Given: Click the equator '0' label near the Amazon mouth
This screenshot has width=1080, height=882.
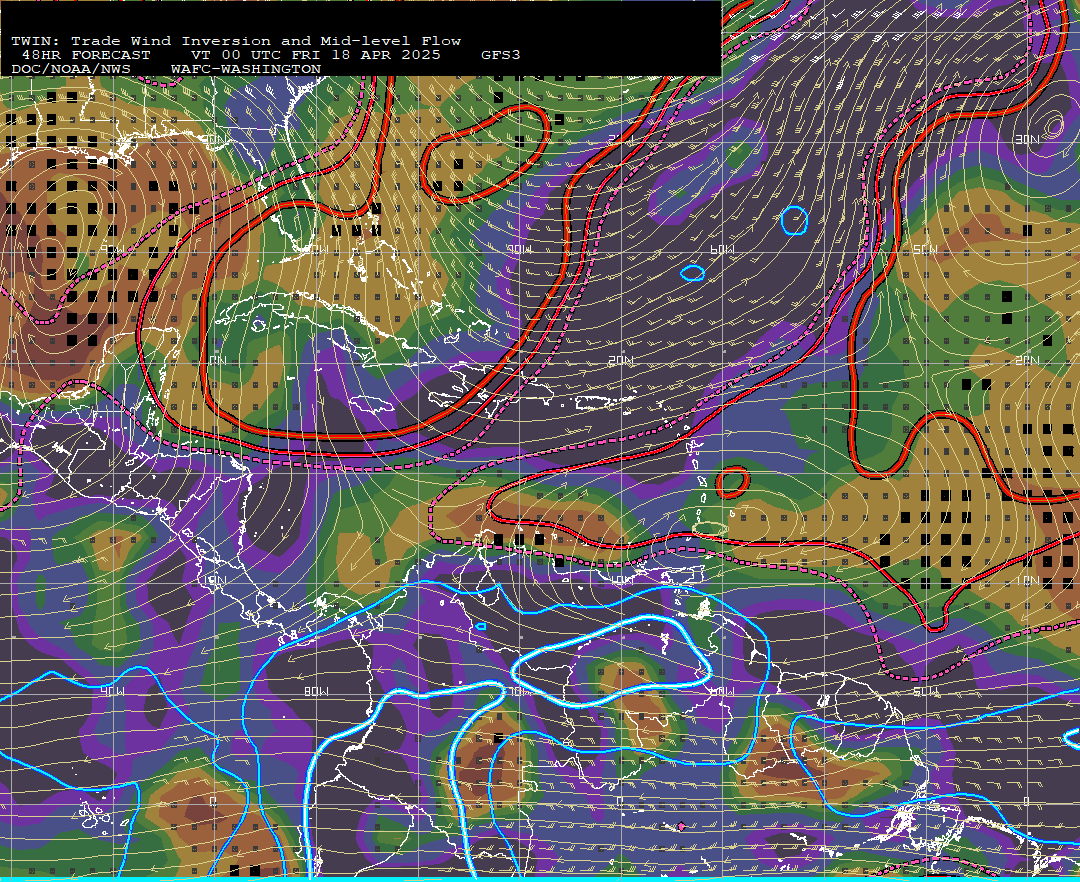Looking at the screenshot, I should coord(1027,801).
